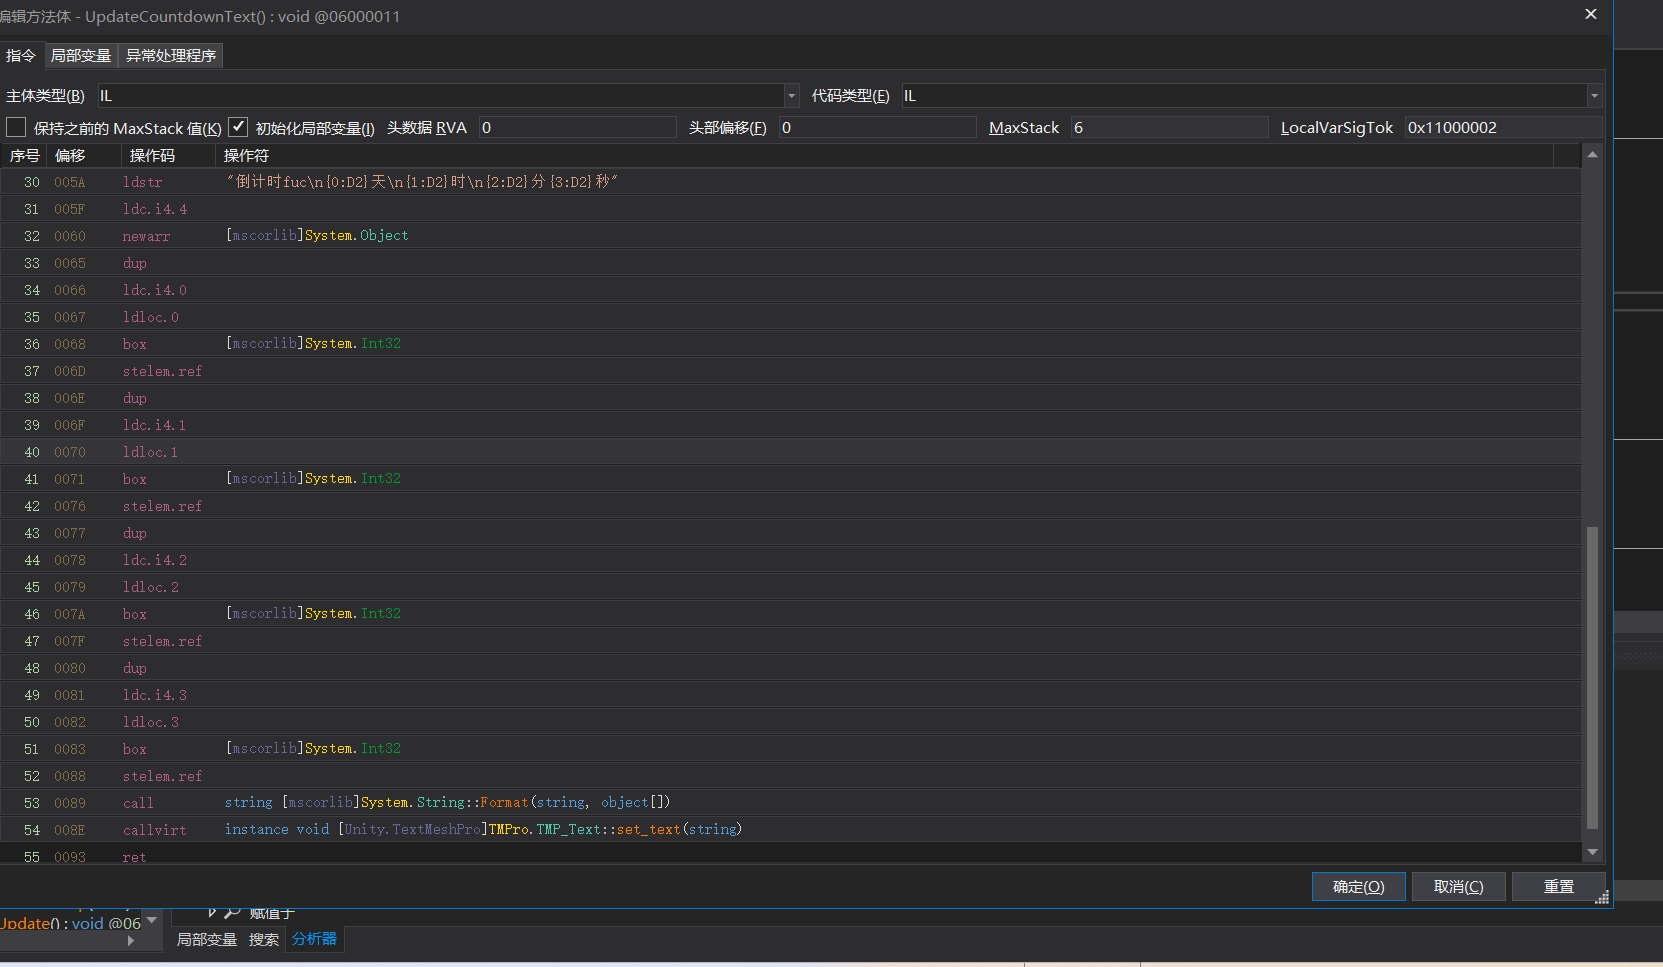Click the 序号 column header
This screenshot has width=1663, height=967.
pyautogui.click(x=25, y=156)
